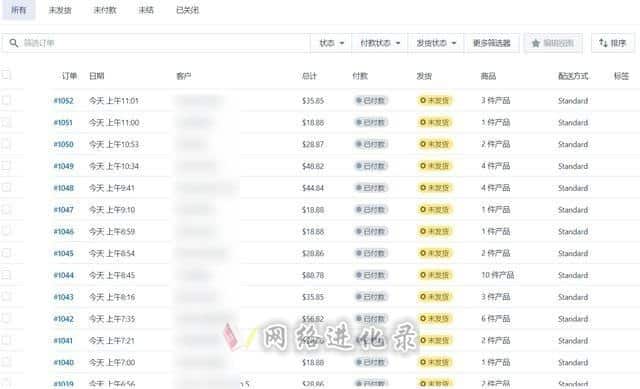The width and height of the screenshot is (640, 389).
Task: Select checkbox for order #1052
Action: 6,100
